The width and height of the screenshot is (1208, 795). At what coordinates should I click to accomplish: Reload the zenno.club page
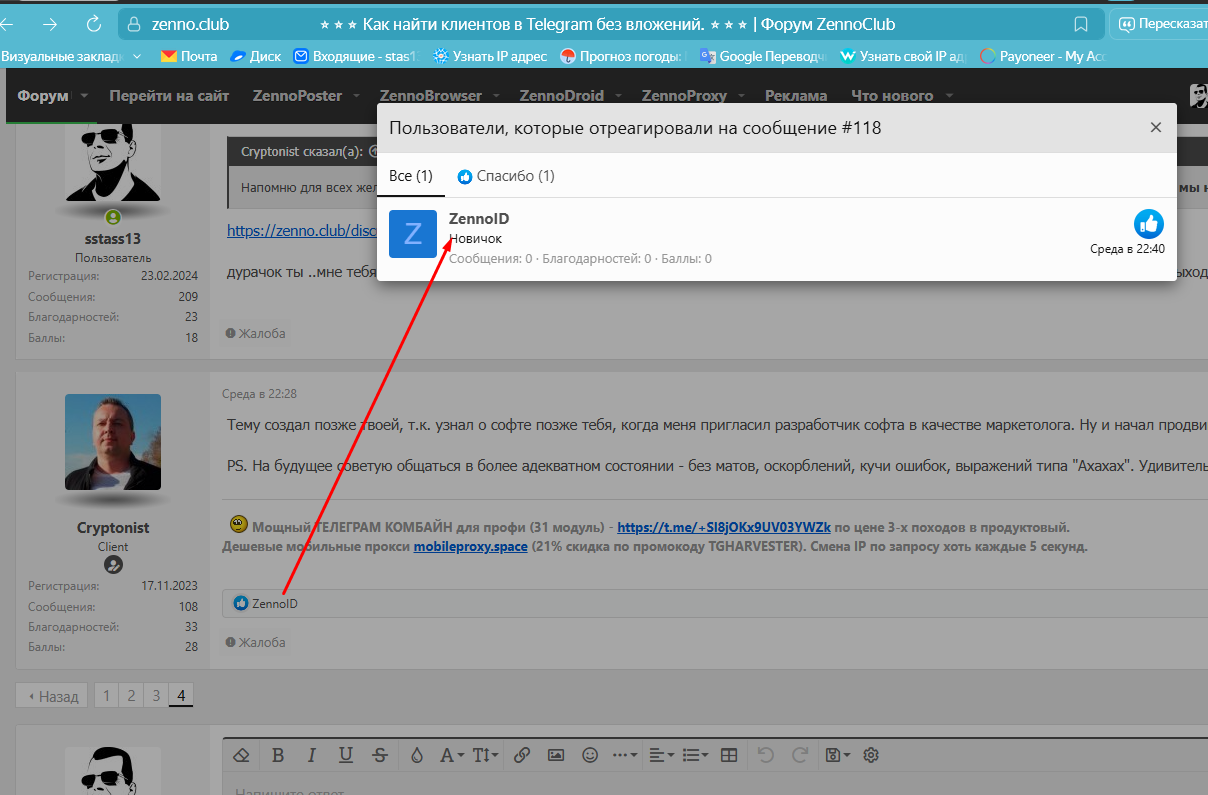pyautogui.click(x=94, y=24)
